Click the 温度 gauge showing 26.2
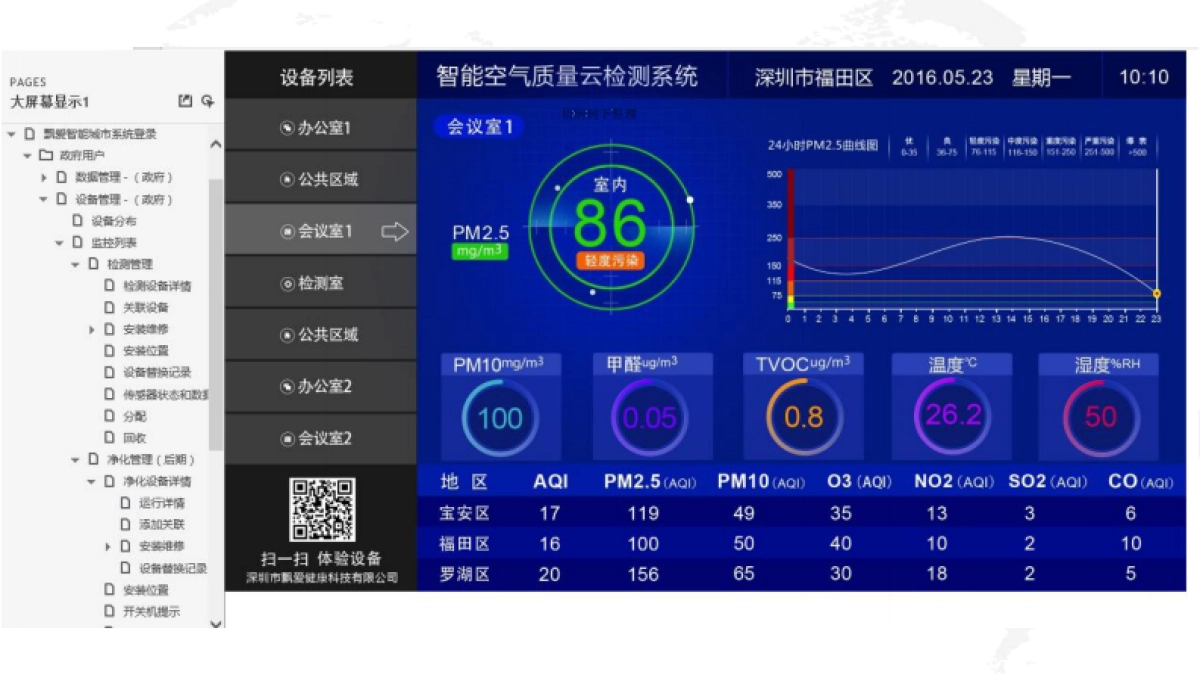The width and height of the screenshot is (1200, 675). pos(950,413)
